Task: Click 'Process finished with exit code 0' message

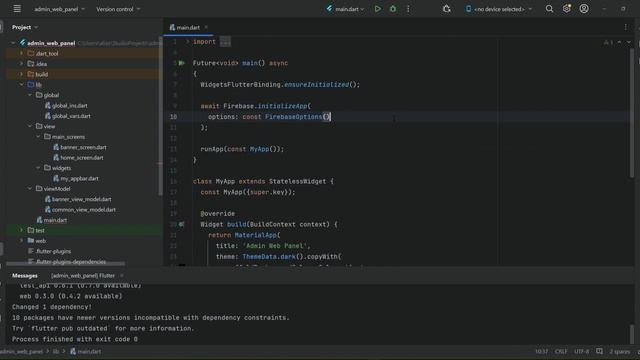Action: click(75, 339)
